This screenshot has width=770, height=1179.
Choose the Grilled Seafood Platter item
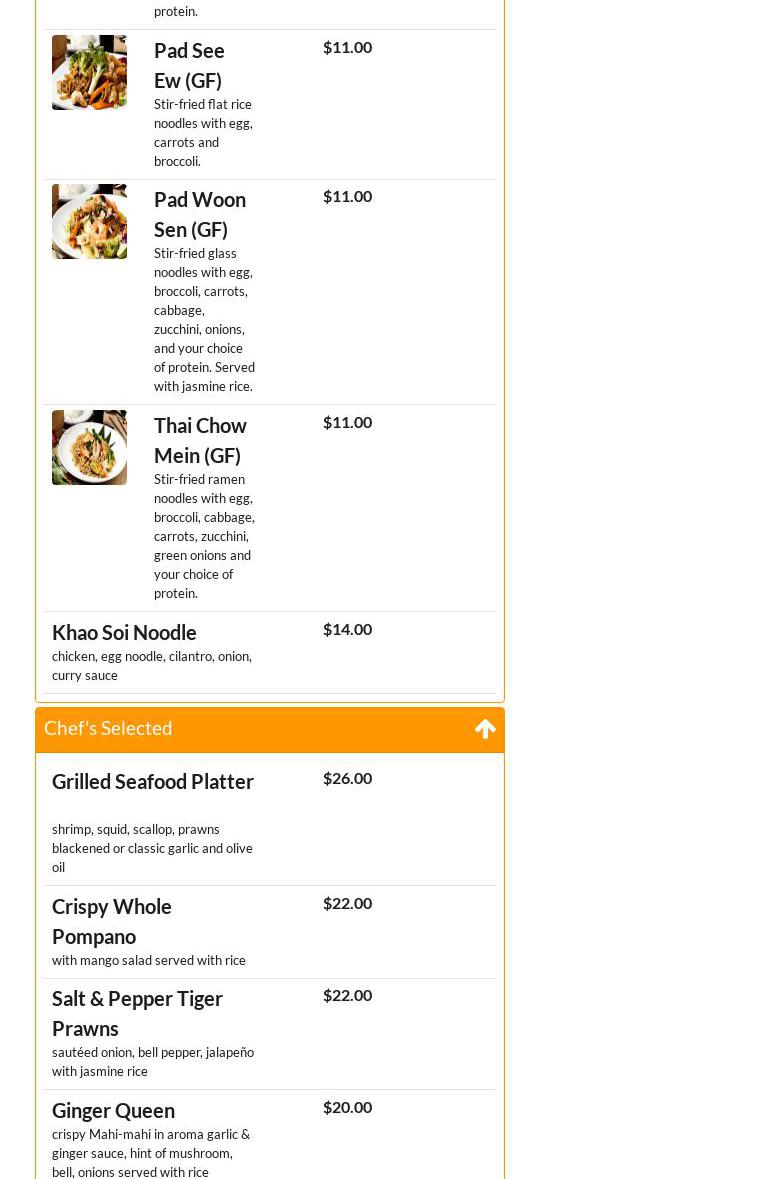click(153, 781)
